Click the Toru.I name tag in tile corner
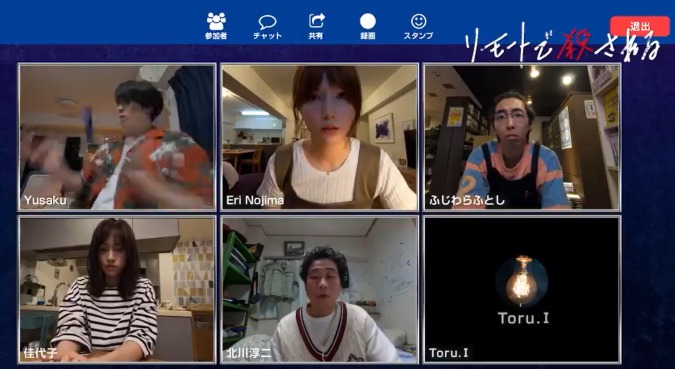675x369 pixels. 448,353
